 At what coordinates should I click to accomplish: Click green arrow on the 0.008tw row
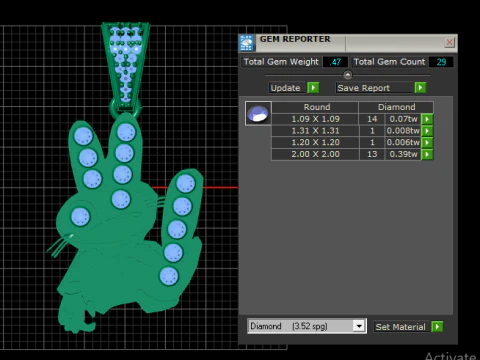click(427, 131)
